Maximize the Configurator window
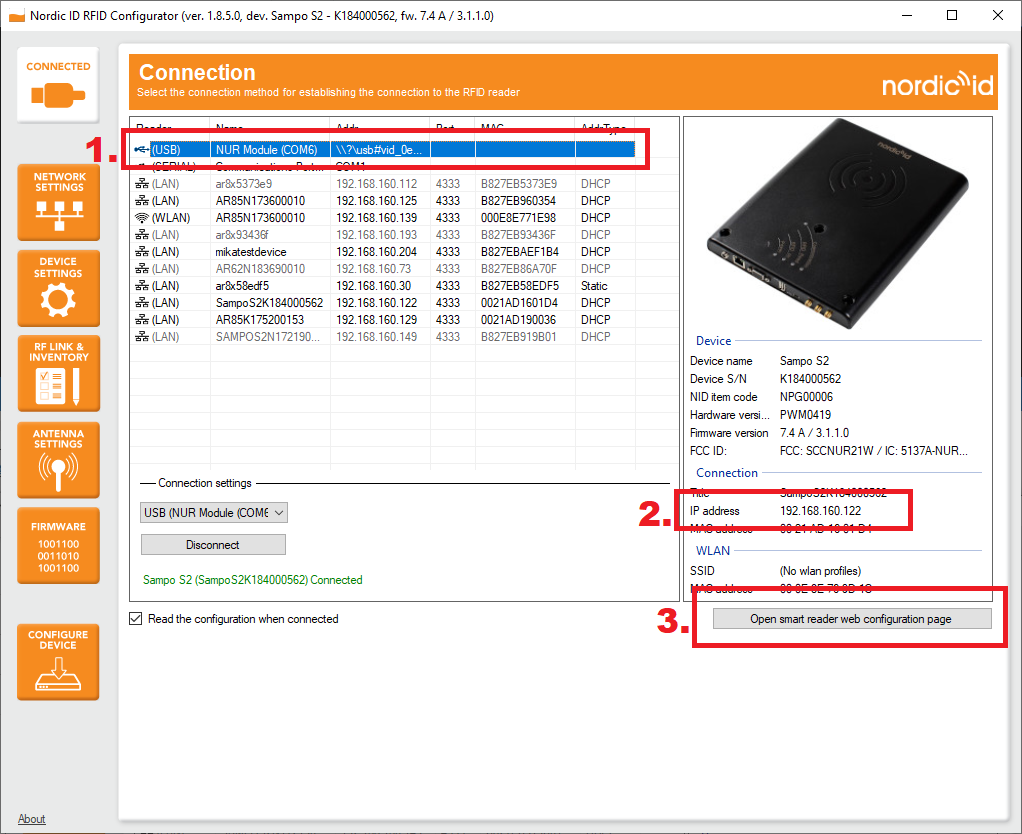This screenshot has width=1022, height=834. 952,15
